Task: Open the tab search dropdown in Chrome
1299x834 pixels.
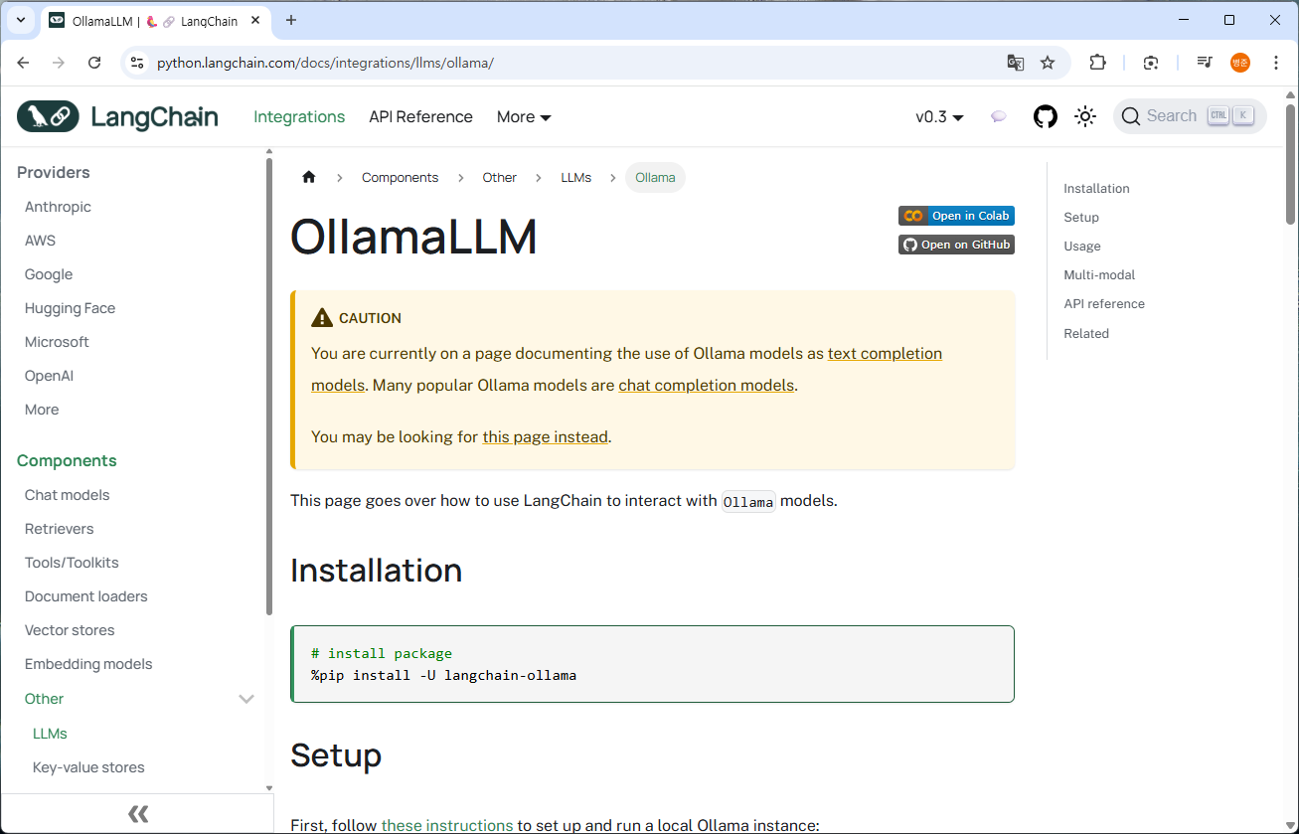Action: pyautogui.click(x=20, y=20)
